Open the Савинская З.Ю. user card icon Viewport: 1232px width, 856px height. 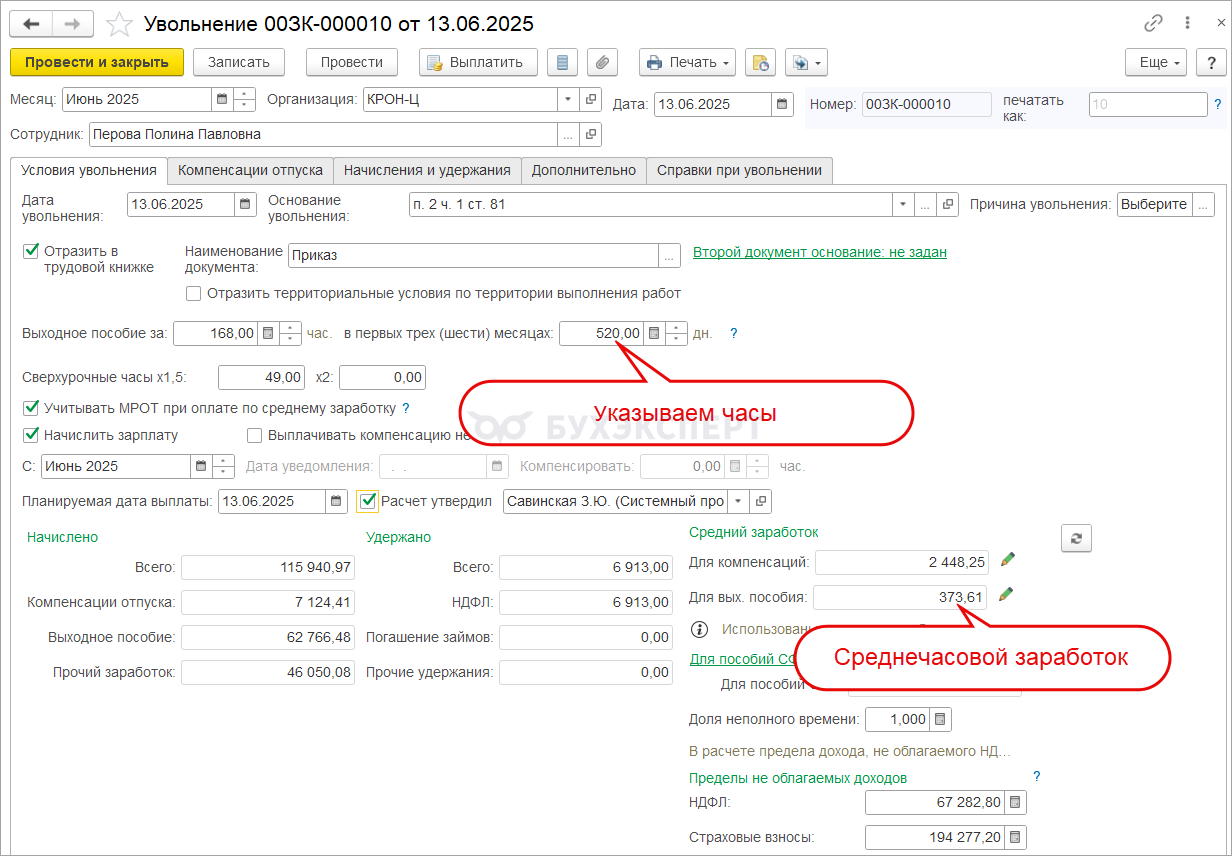tap(761, 501)
